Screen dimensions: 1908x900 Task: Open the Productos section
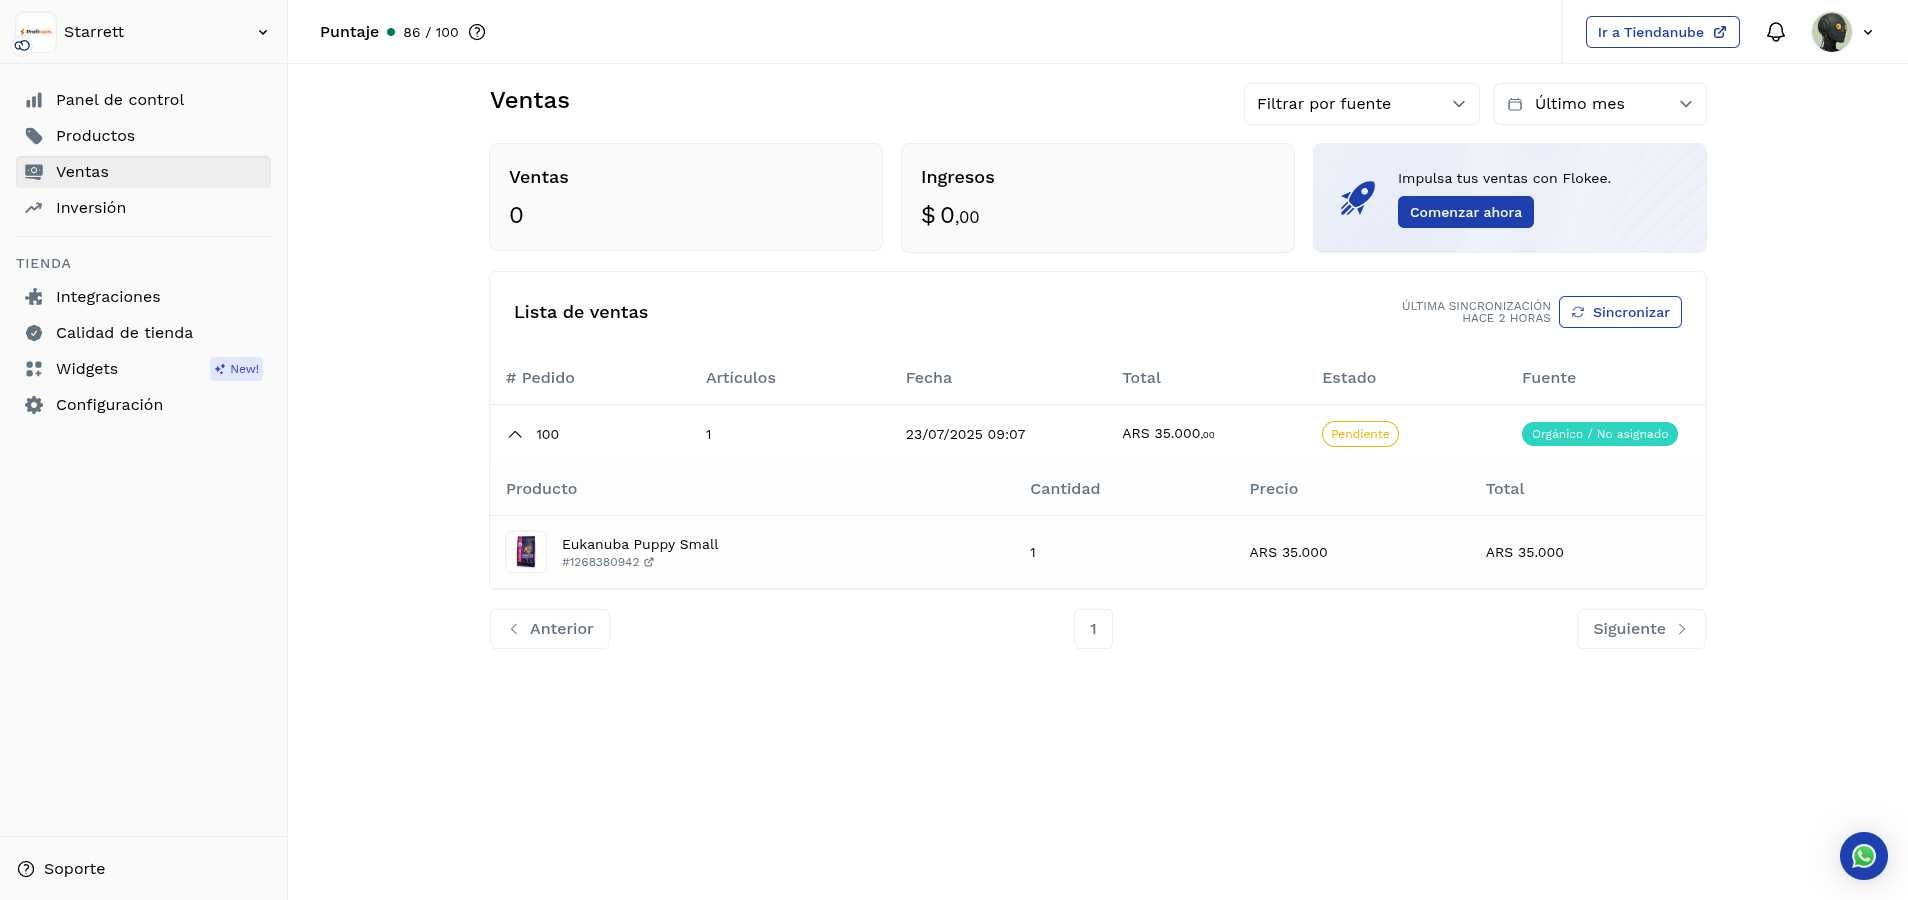(95, 136)
